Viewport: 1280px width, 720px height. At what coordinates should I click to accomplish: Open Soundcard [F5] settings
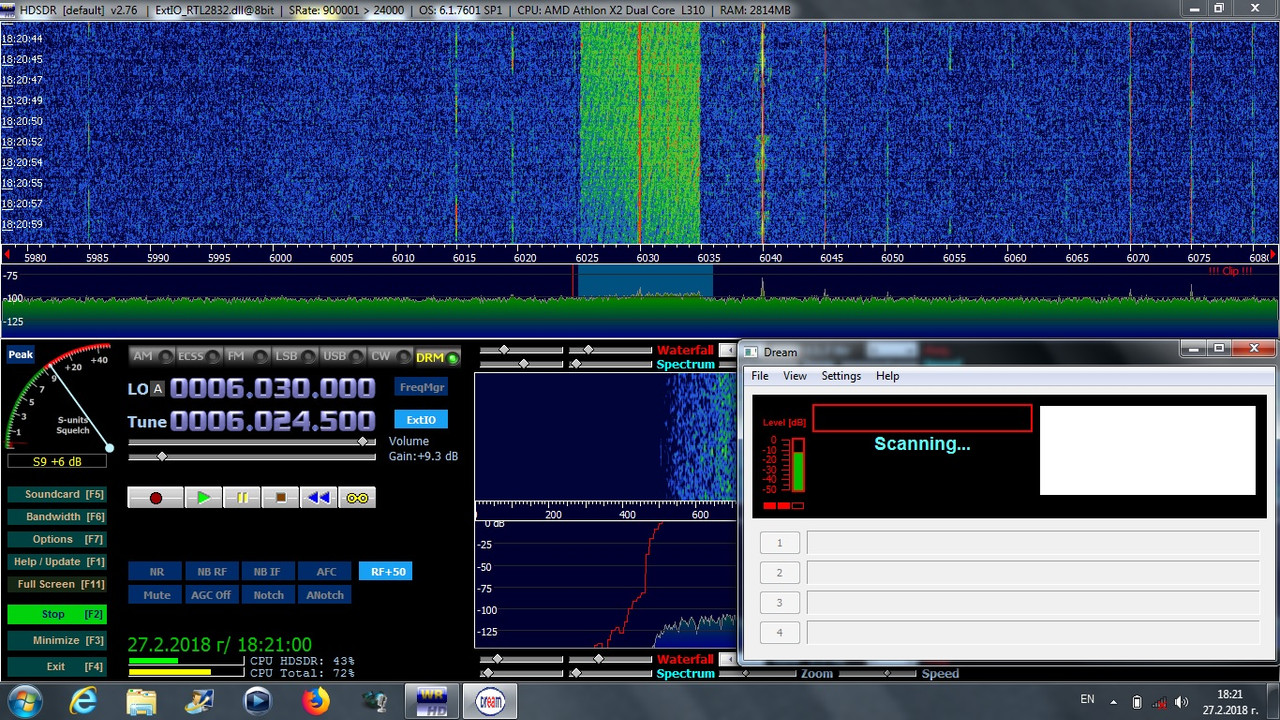[x=57, y=495]
